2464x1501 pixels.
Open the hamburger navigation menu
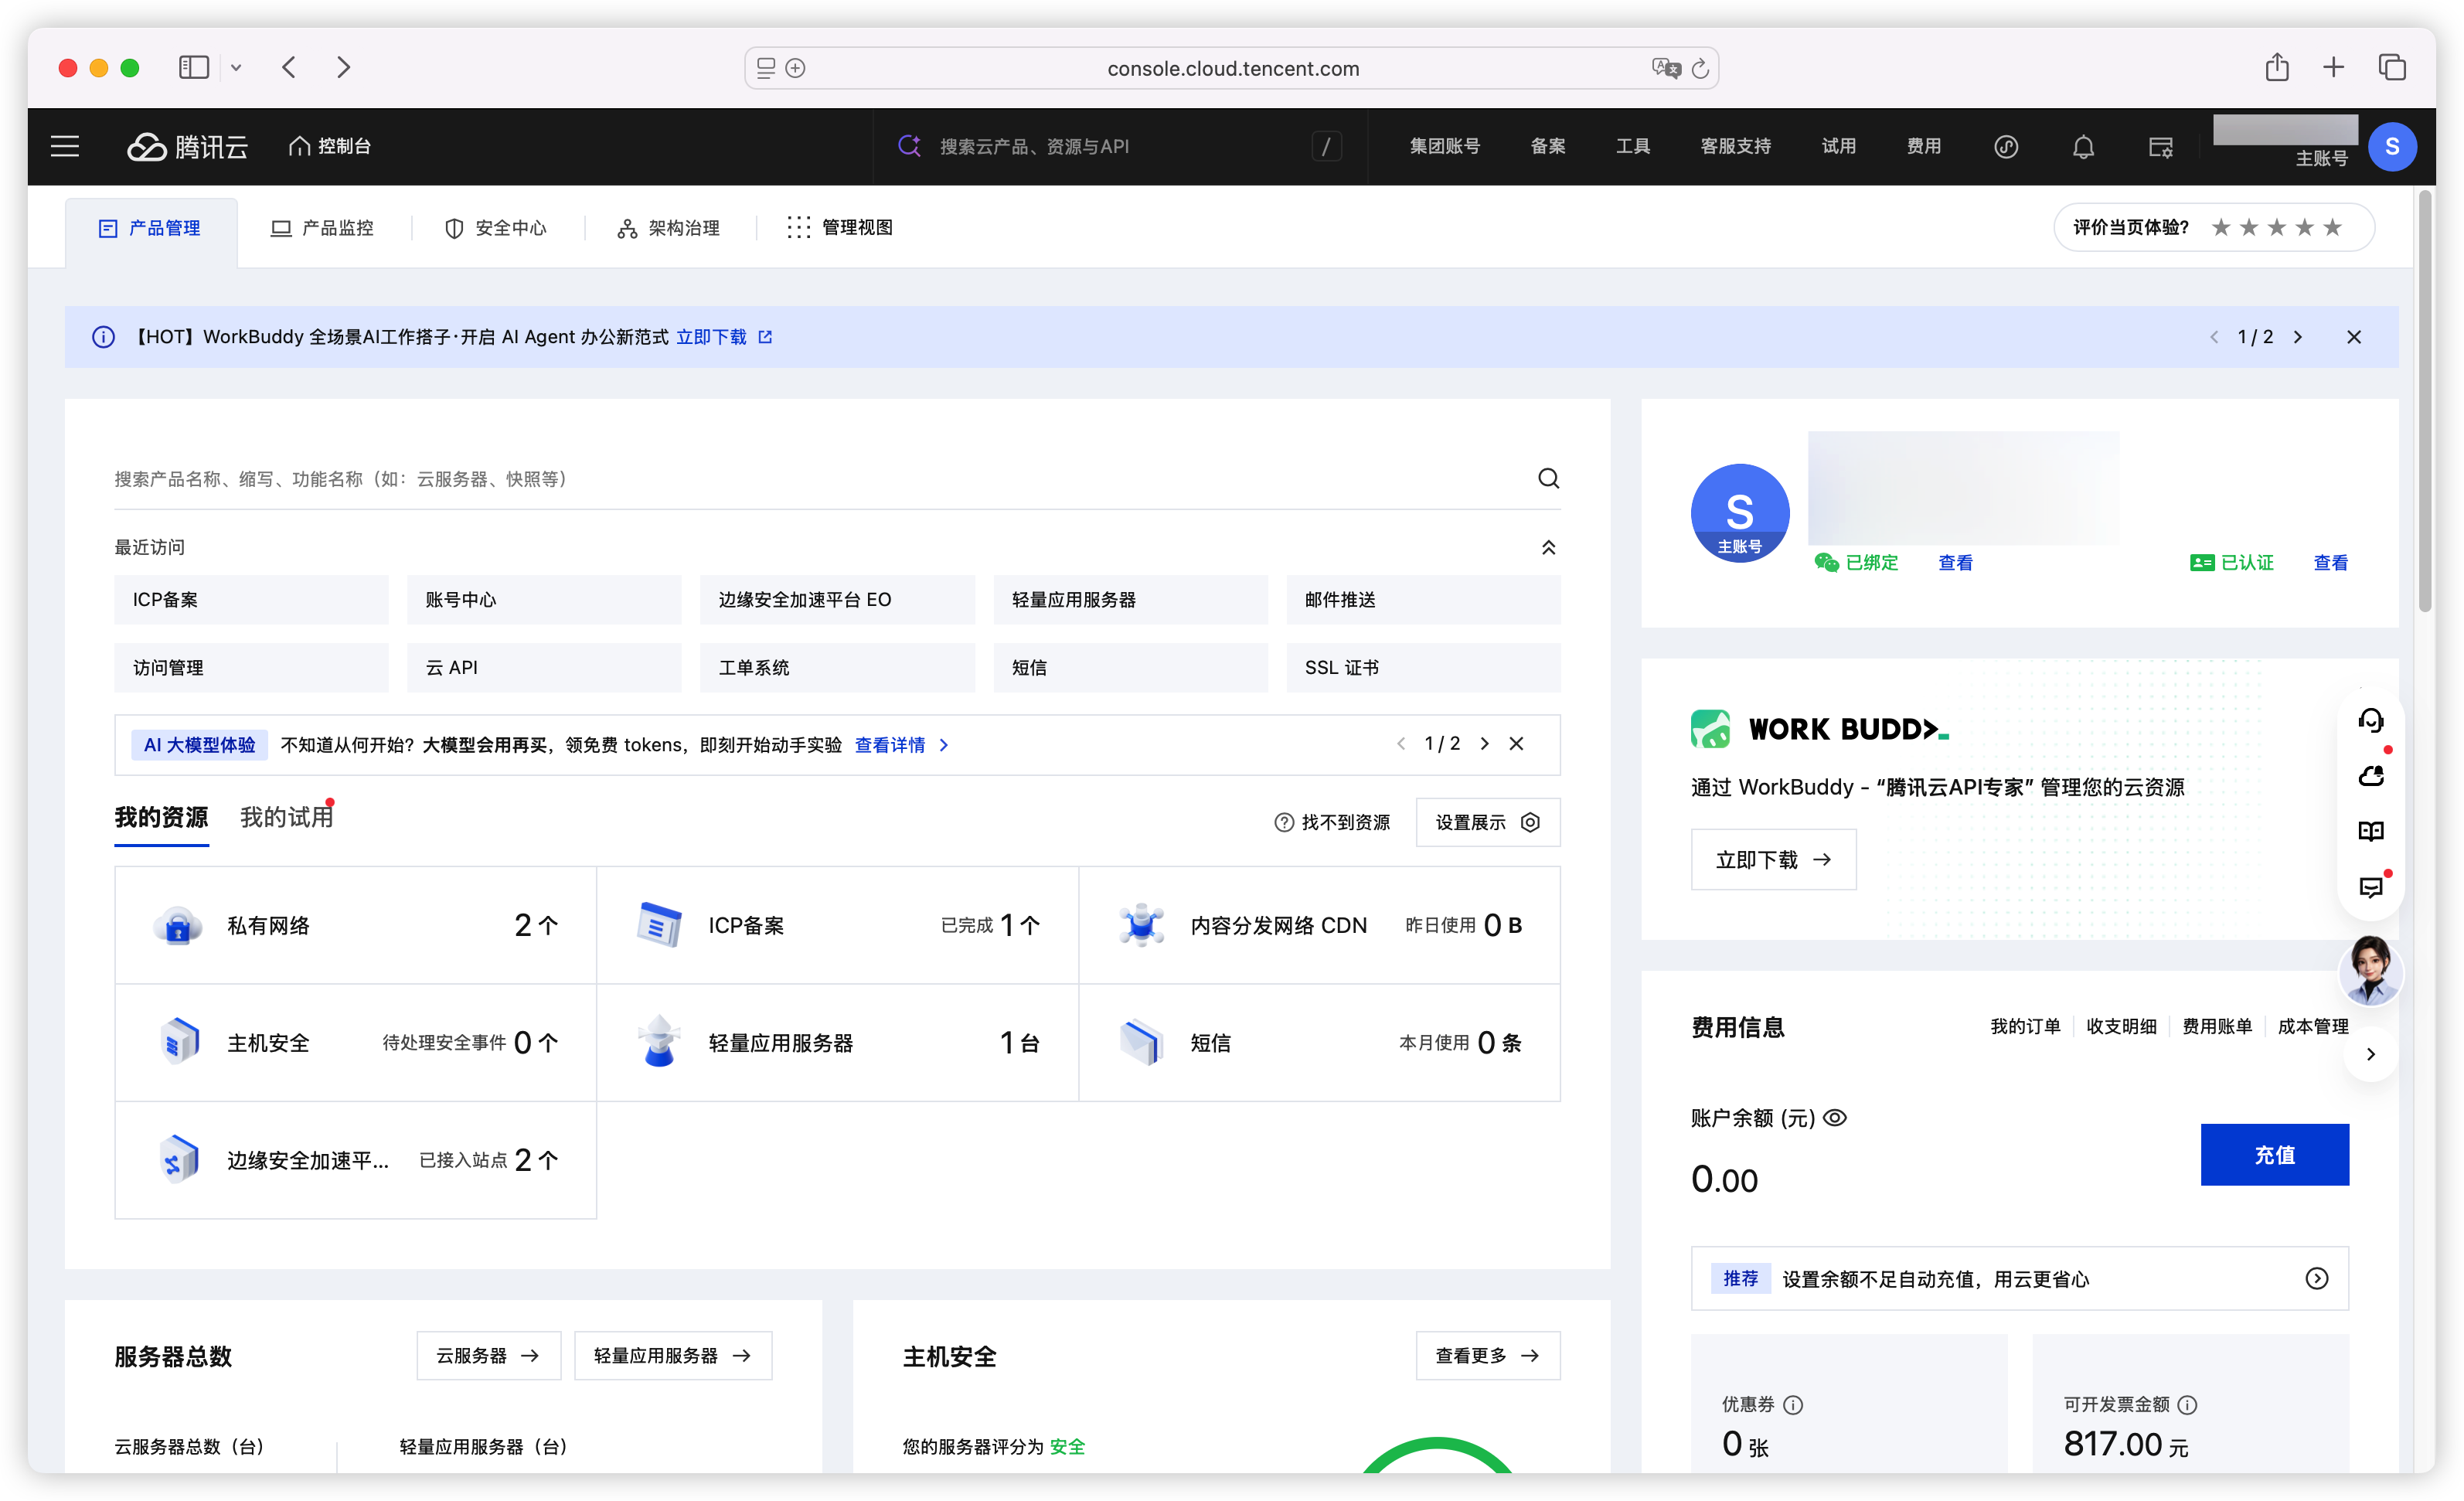coord(65,147)
